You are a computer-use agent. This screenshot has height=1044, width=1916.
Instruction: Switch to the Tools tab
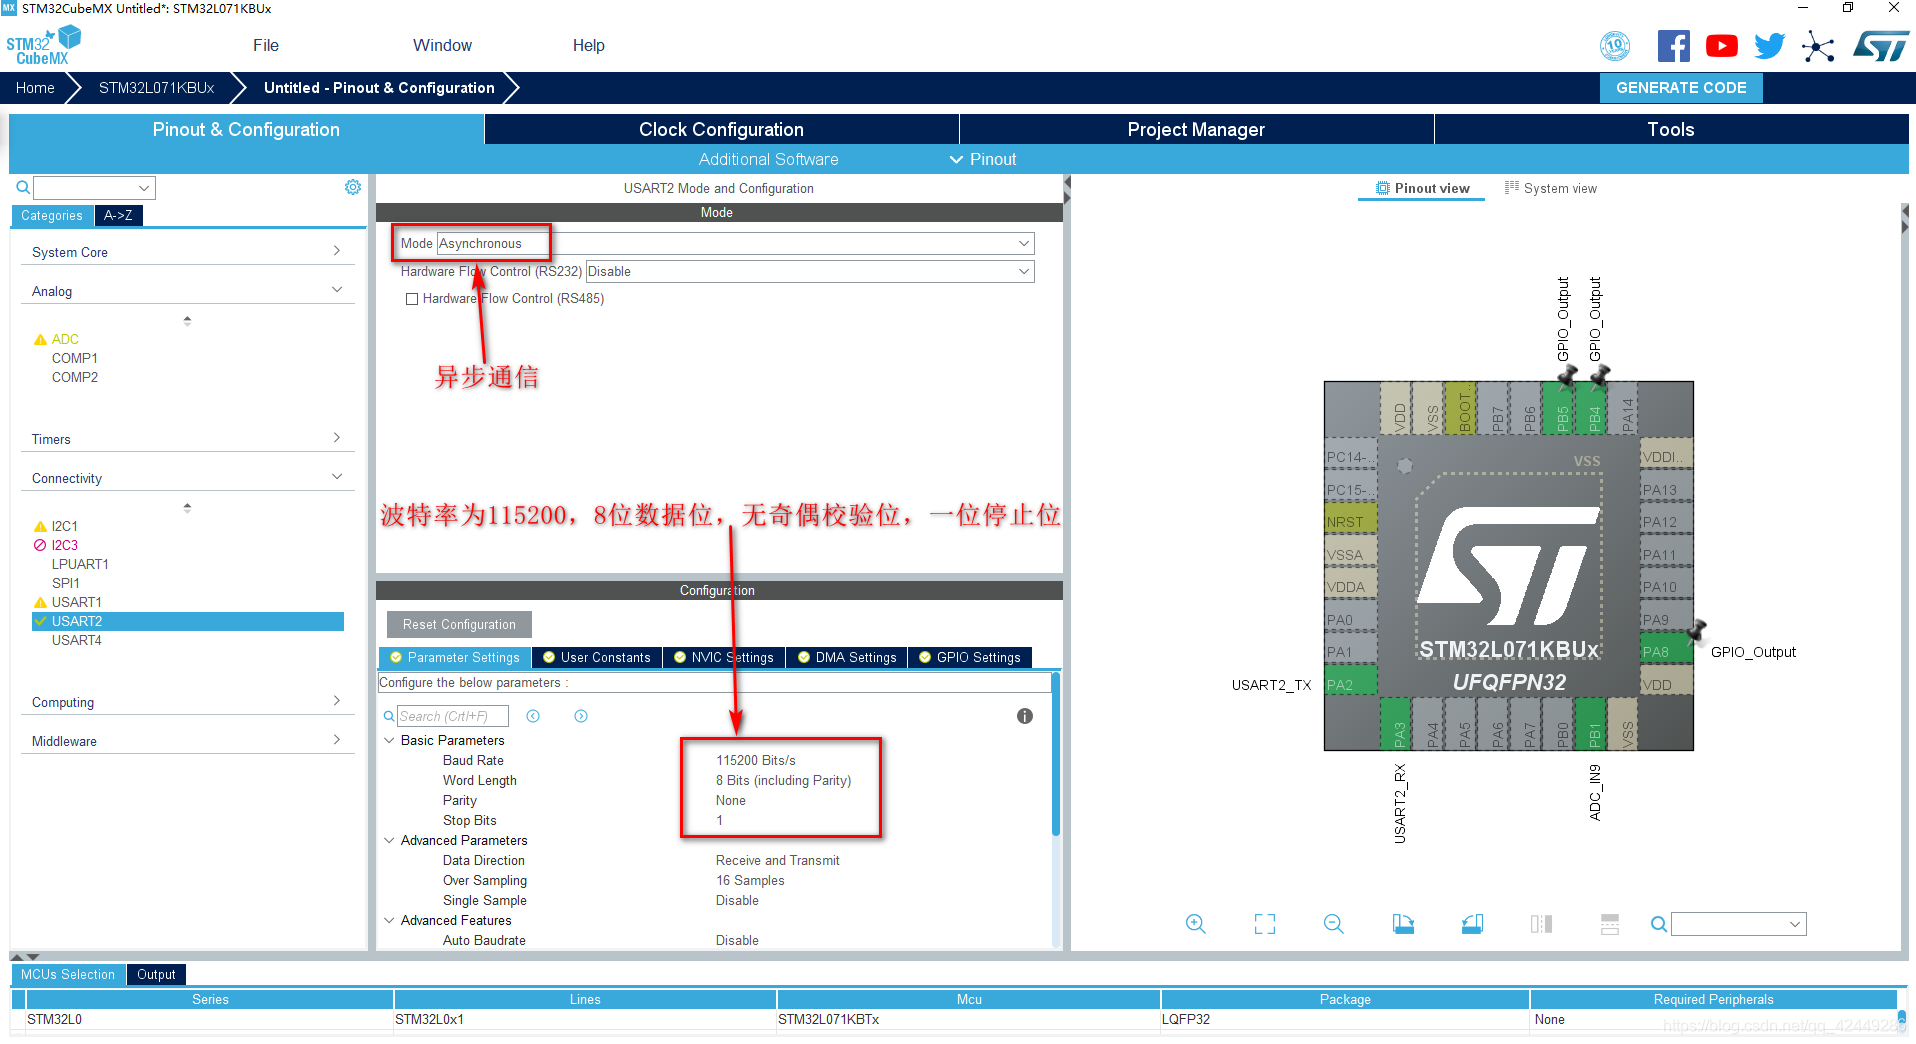1670,129
